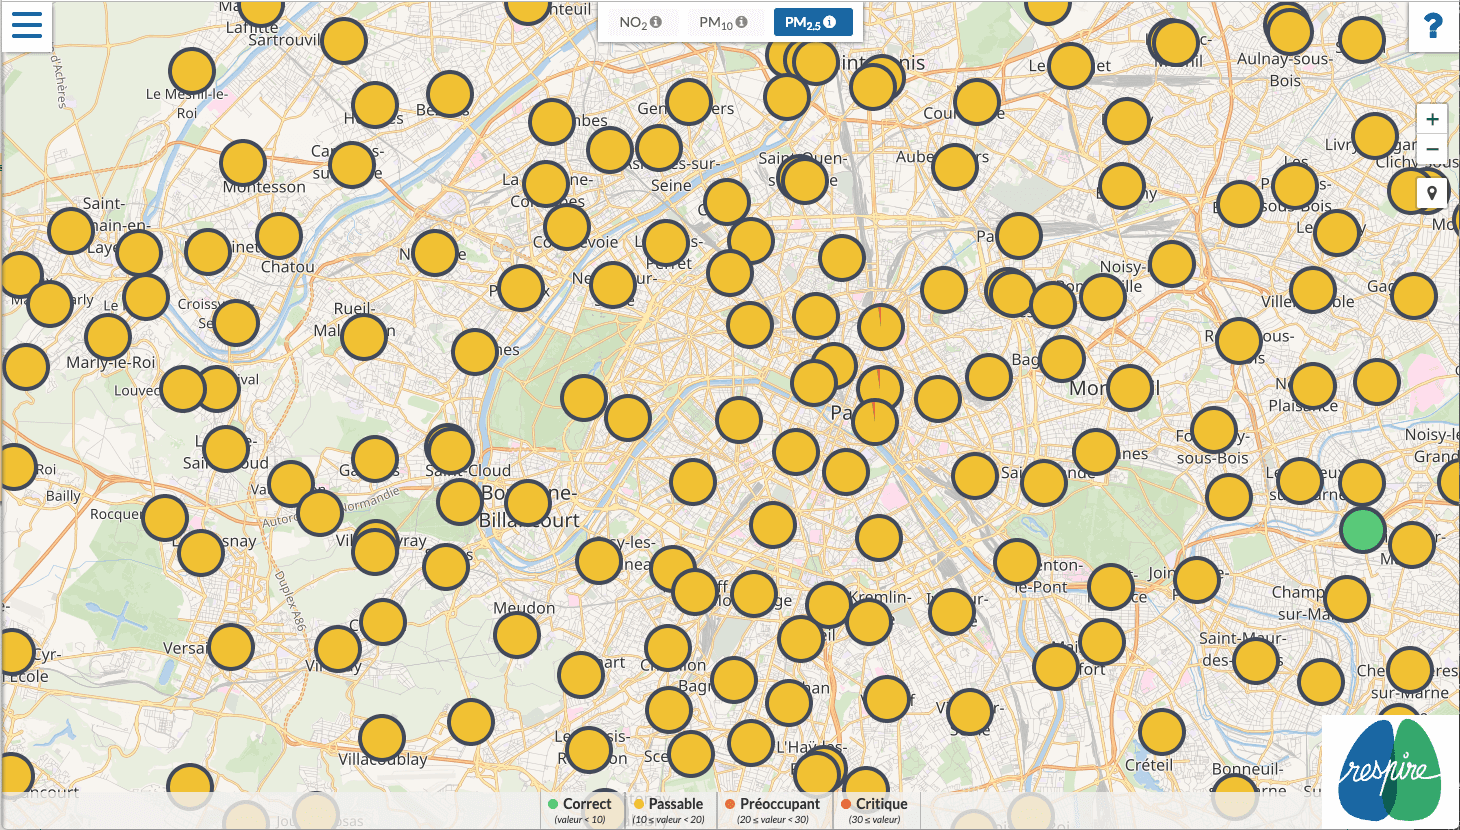Image resolution: width=1460 pixels, height=830 pixels.
Task: Open the help question mark
Action: point(1433,26)
